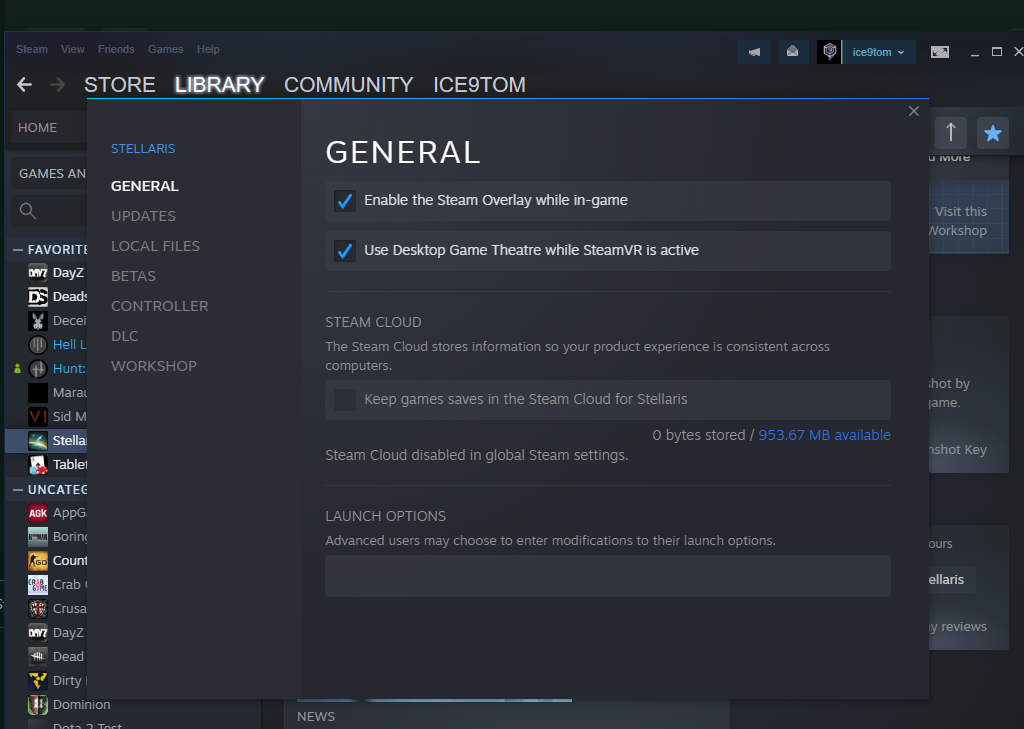Viewport: 1024px width, 729px height.
Task: Click the NEWS heading below the dialog
Action: point(316,717)
